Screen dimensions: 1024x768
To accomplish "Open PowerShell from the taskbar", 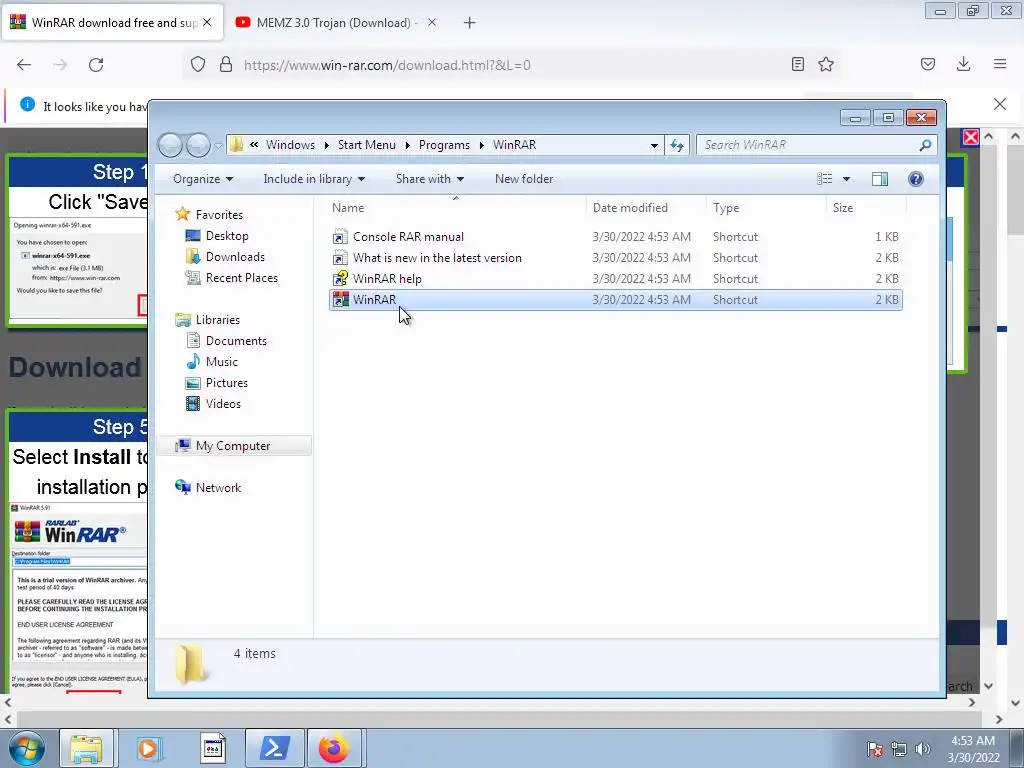I will point(274,748).
